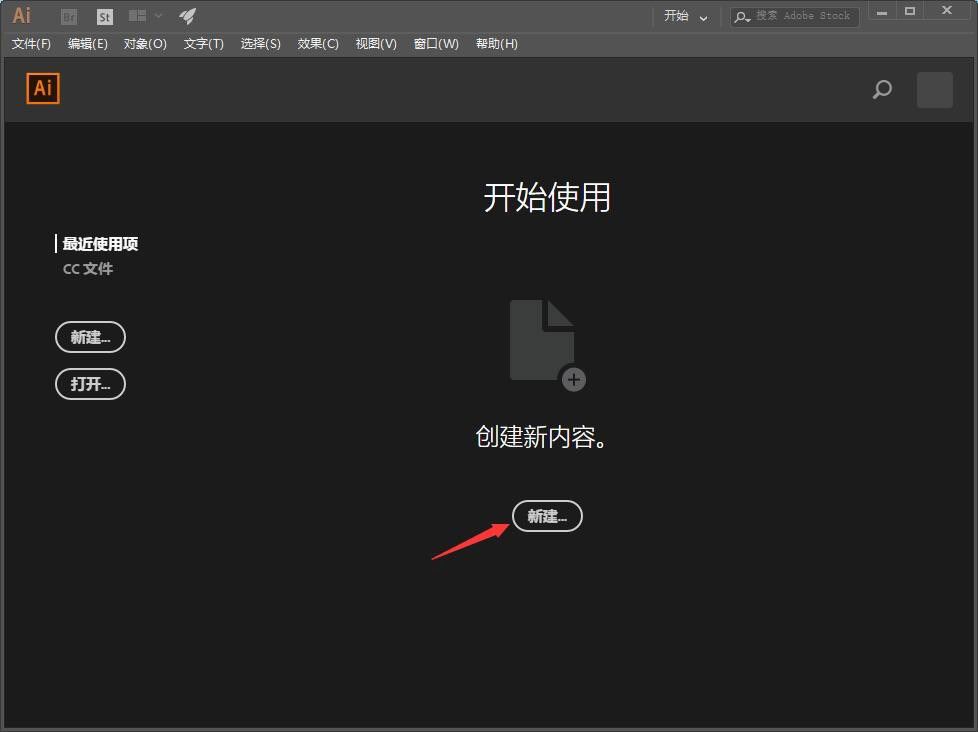Screen dimensions: 978x732
Task: Launch Adobe Bridge from the top toolbar
Action: pyautogui.click(x=68, y=16)
